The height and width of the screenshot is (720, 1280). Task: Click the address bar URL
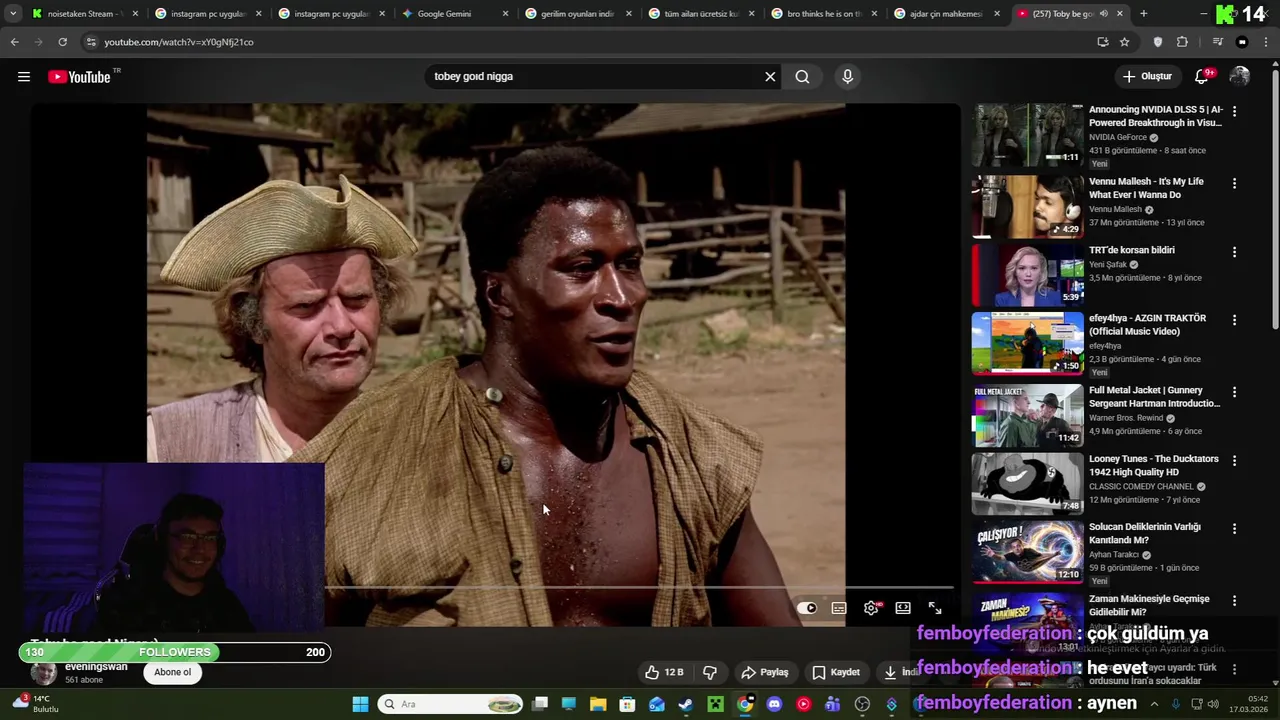click(x=179, y=42)
